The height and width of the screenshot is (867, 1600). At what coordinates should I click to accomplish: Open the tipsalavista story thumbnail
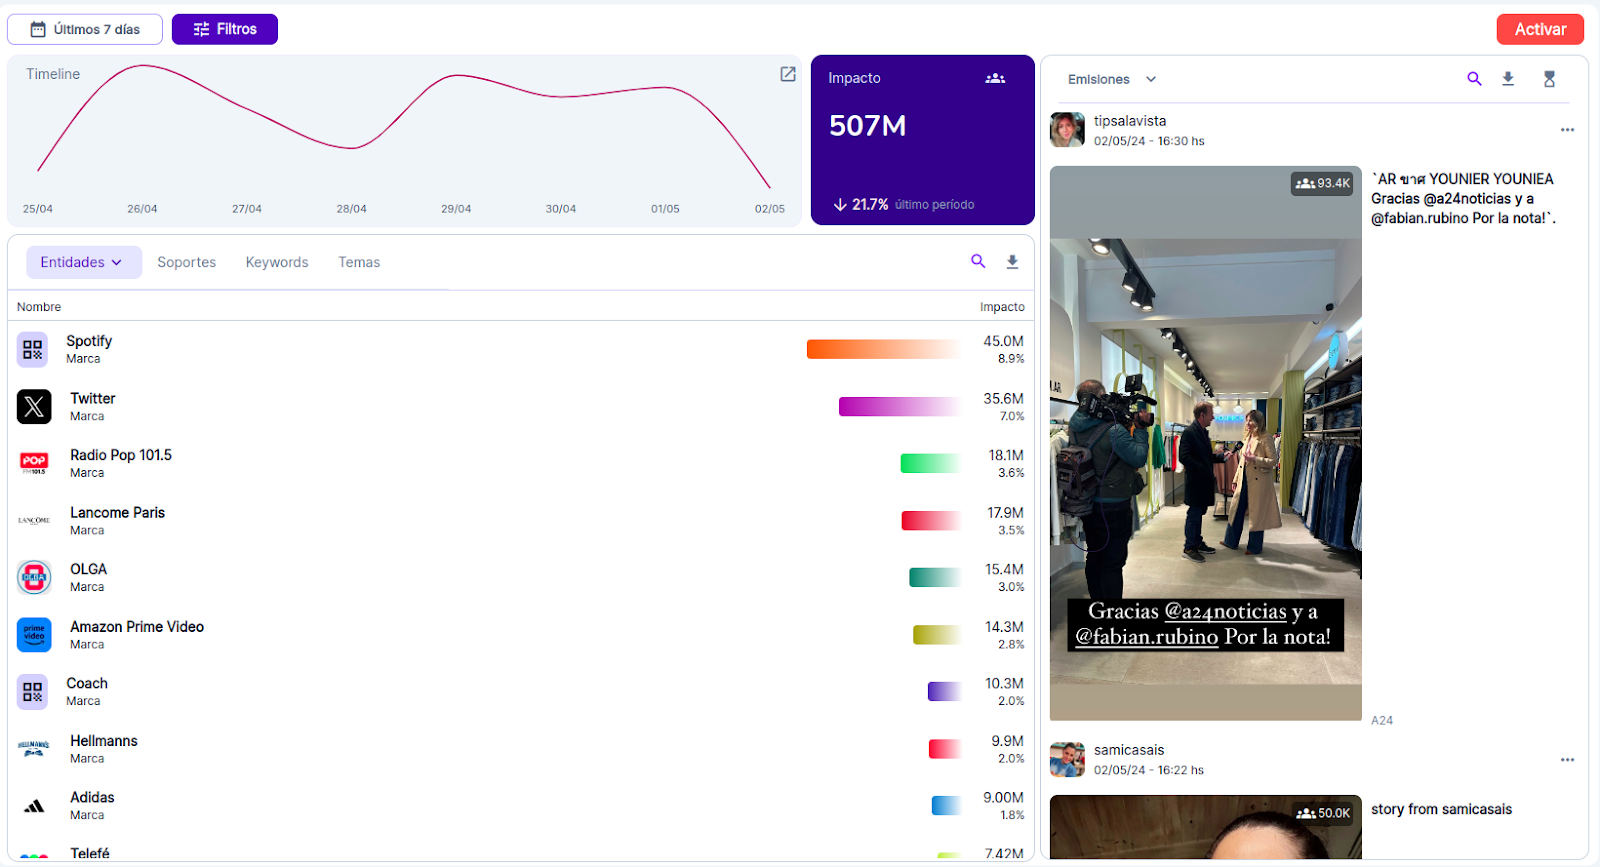click(x=1206, y=443)
